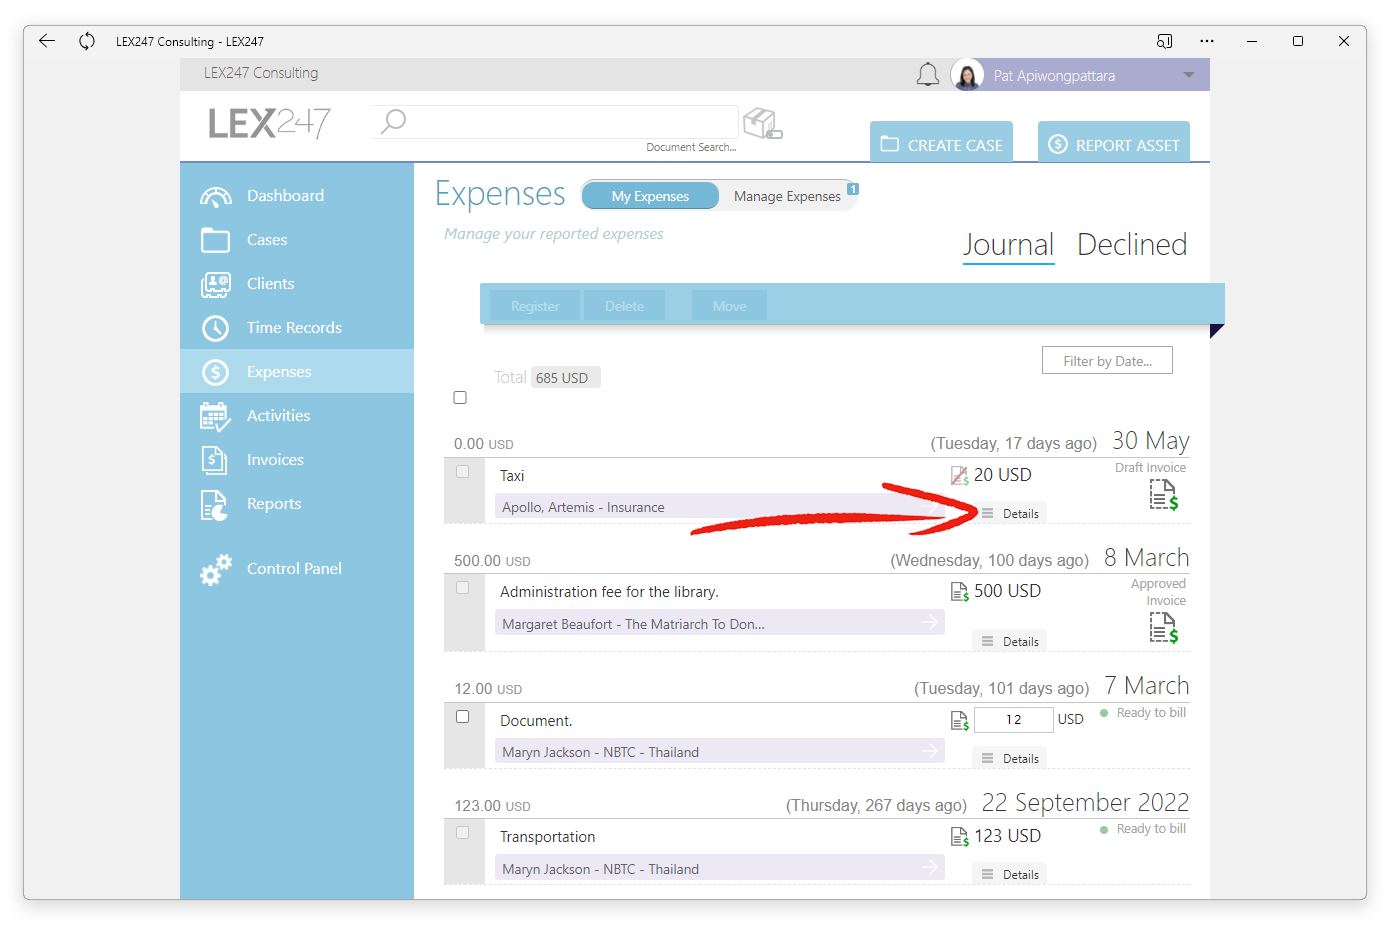The image size is (1390, 925).
Task: Click the Reports chart document icon
Action: tap(214, 505)
